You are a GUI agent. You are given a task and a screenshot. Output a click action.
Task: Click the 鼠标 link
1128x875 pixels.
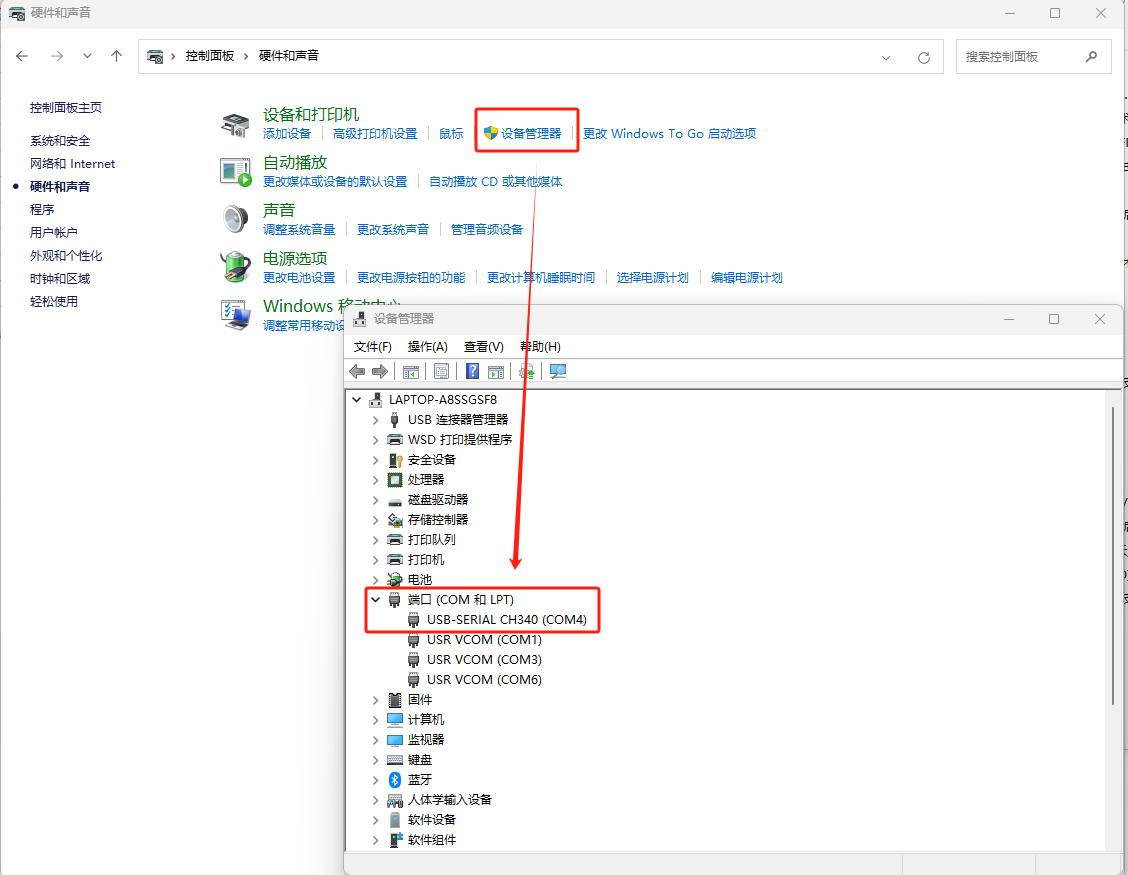451,133
